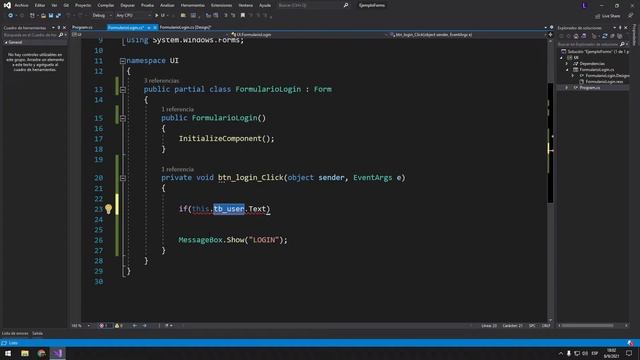Click the open file toolbar icon
This screenshot has height=360, width=640.
(43, 16)
